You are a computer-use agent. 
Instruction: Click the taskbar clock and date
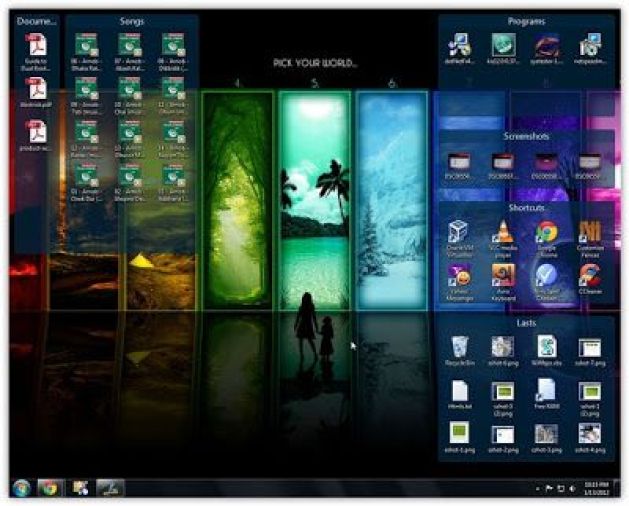click(x=597, y=488)
